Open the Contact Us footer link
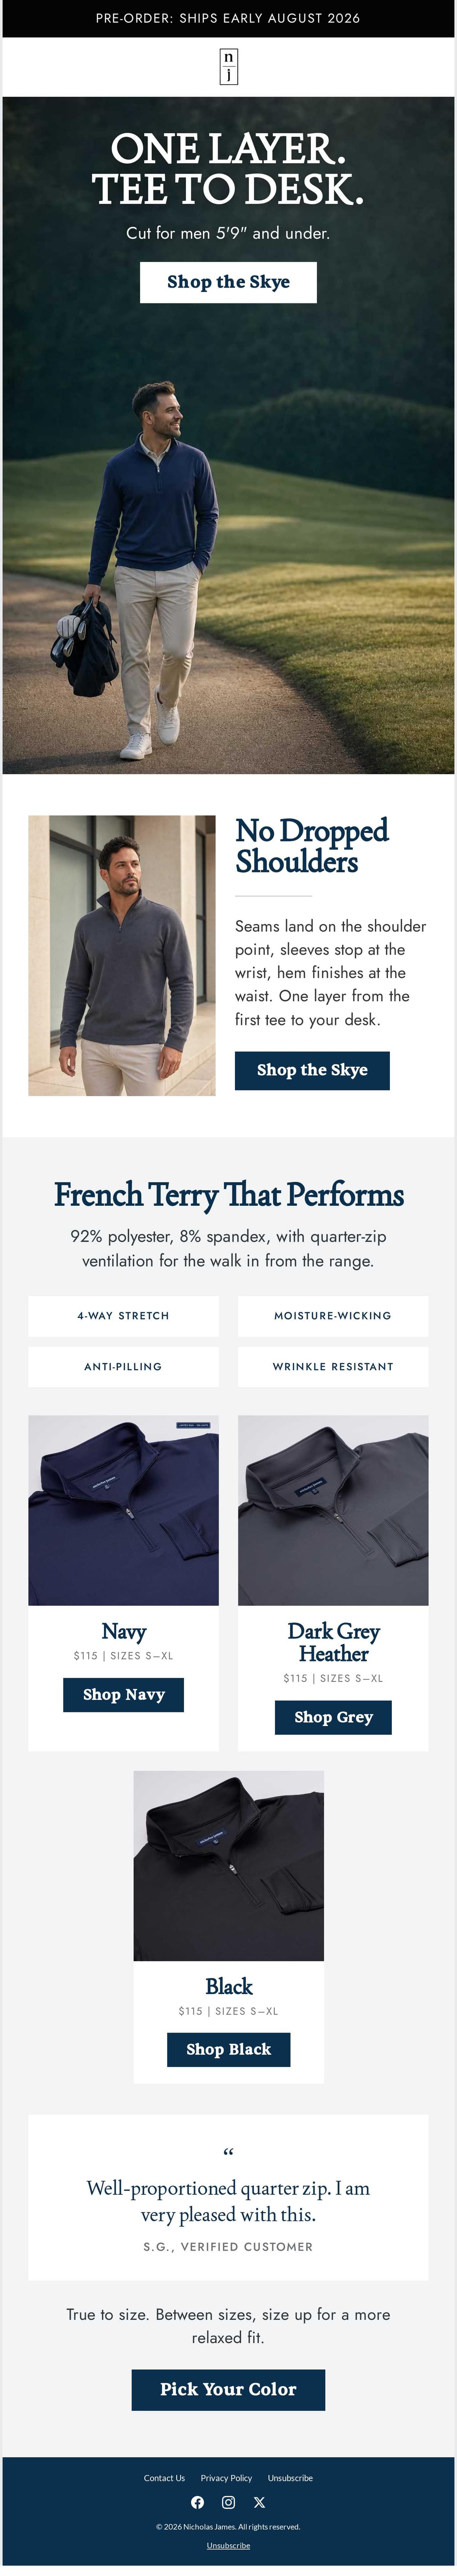 click(x=164, y=2478)
